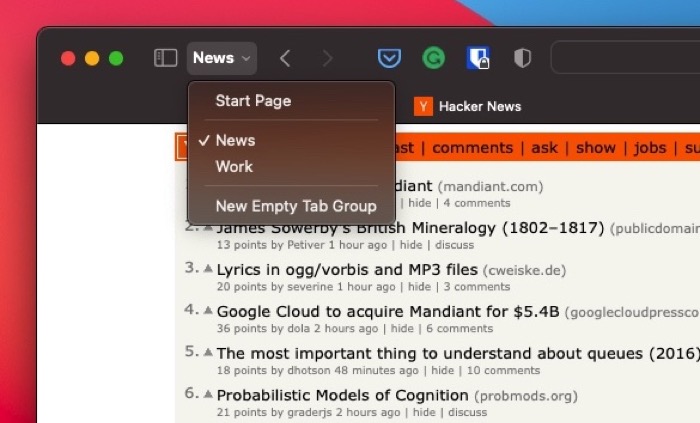Viewport: 700px width, 423px height.
Task: Open James Sowerby's British Mineralogy story
Action: click(410, 228)
